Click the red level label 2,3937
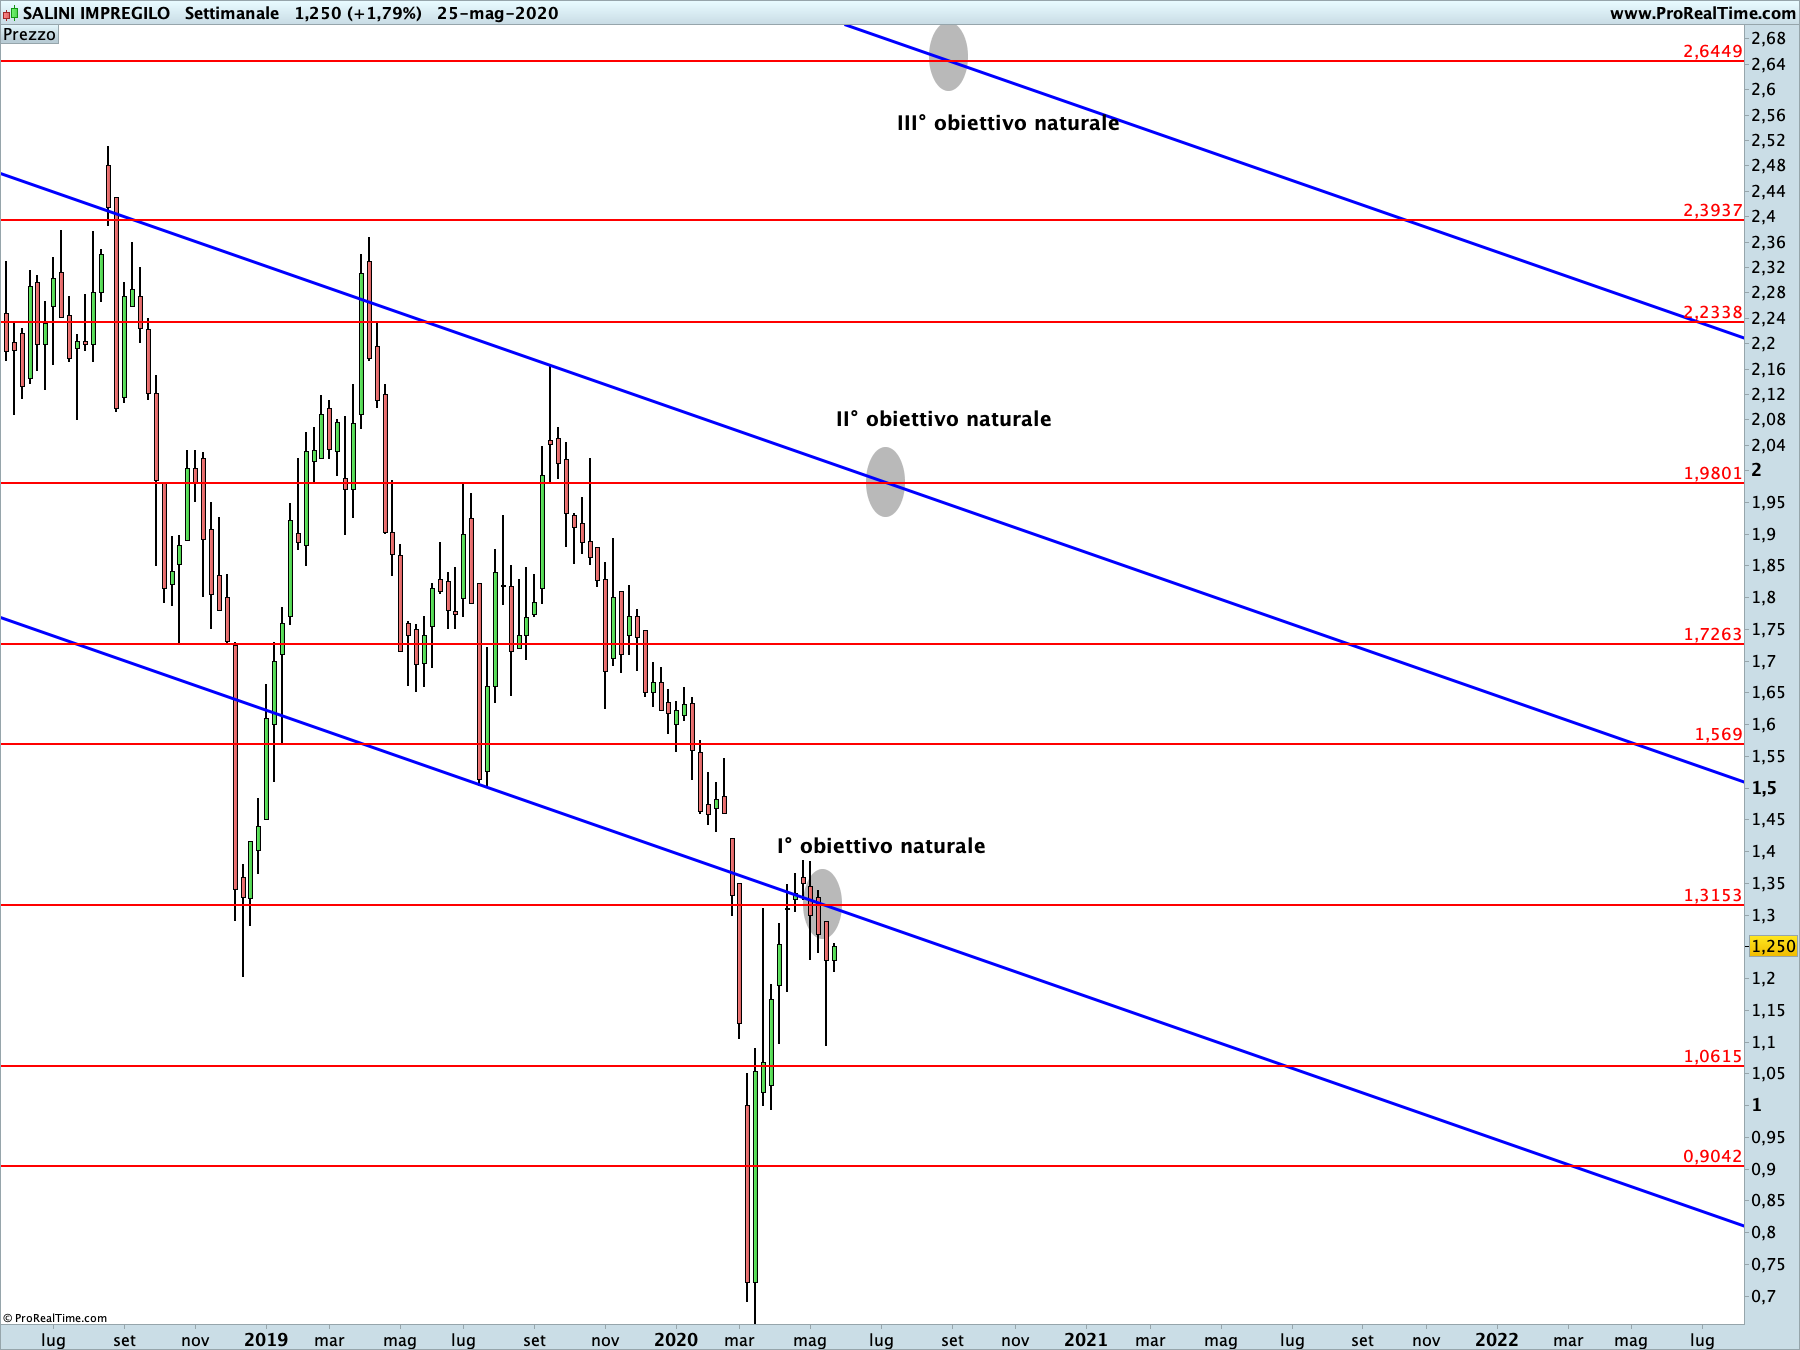1800x1350 pixels. (x=1712, y=210)
